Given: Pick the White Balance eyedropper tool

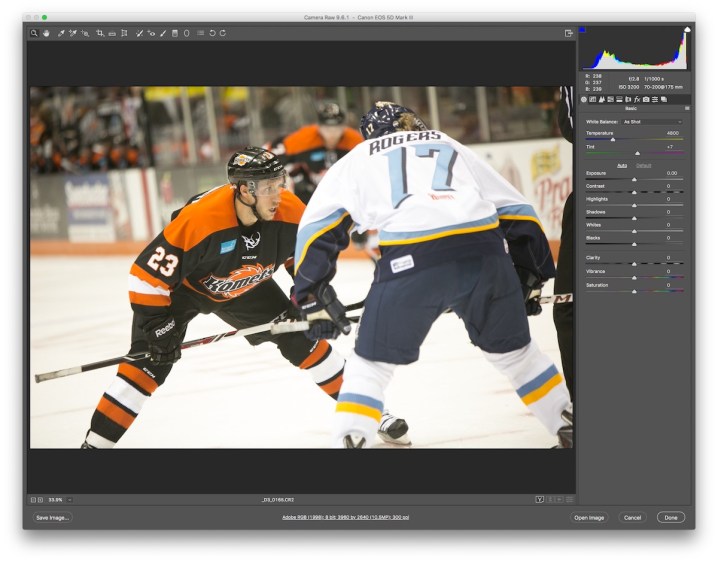Looking at the screenshot, I should (60, 33).
